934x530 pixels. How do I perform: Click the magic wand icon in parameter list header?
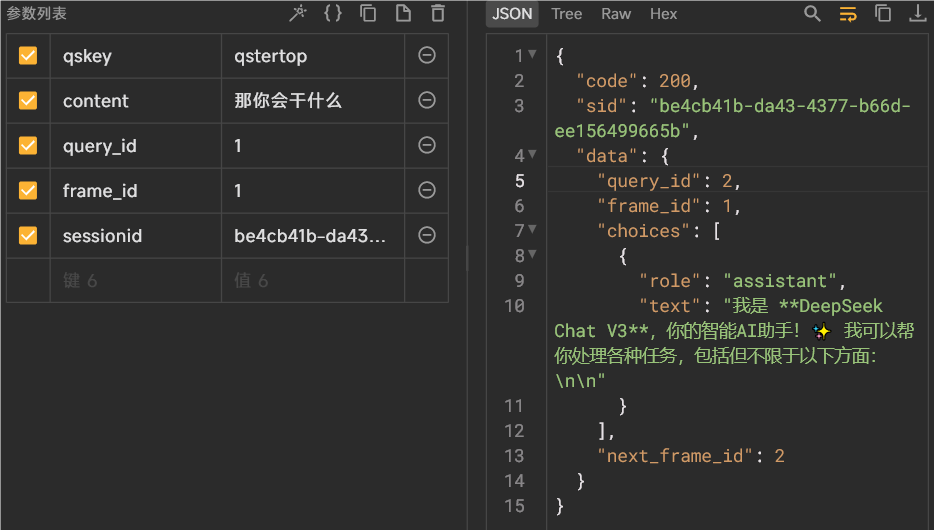click(x=298, y=13)
